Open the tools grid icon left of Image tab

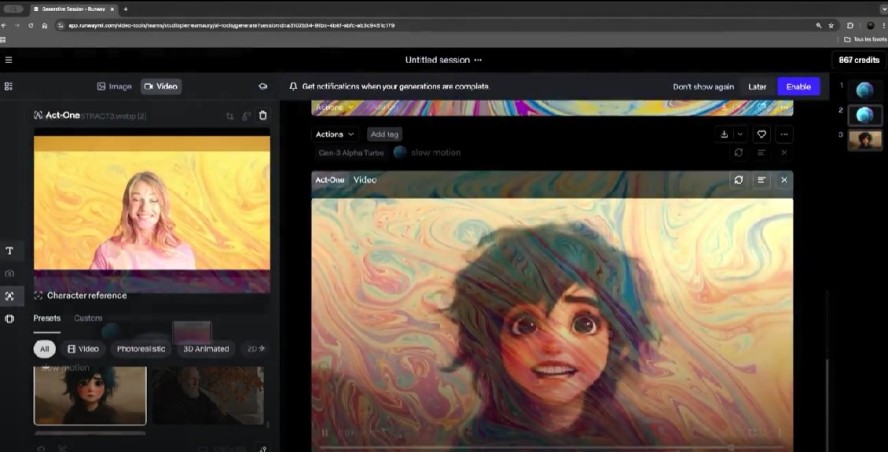(x=8, y=86)
